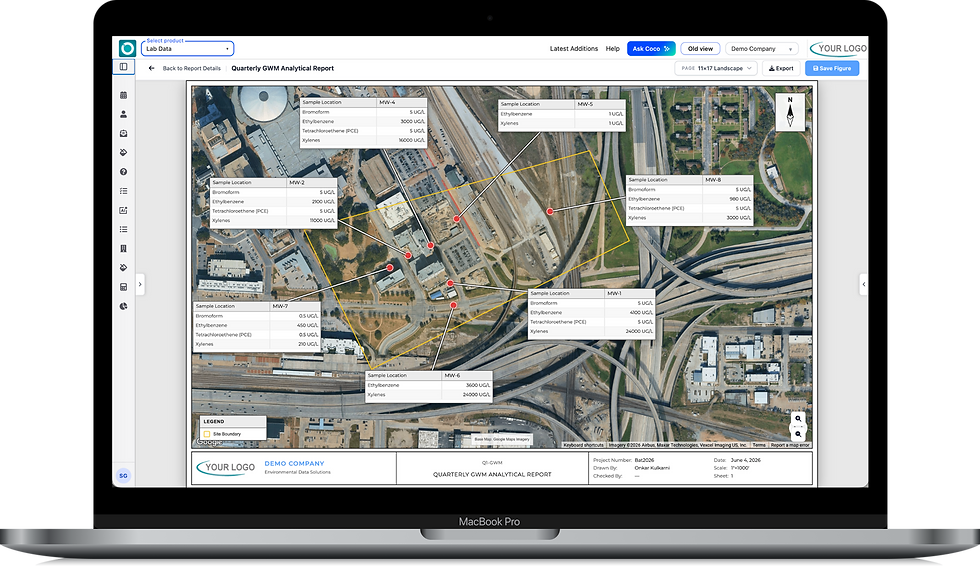The width and height of the screenshot is (980, 566).
Task: Open the help question mark sidebar icon
Action: pos(124,172)
